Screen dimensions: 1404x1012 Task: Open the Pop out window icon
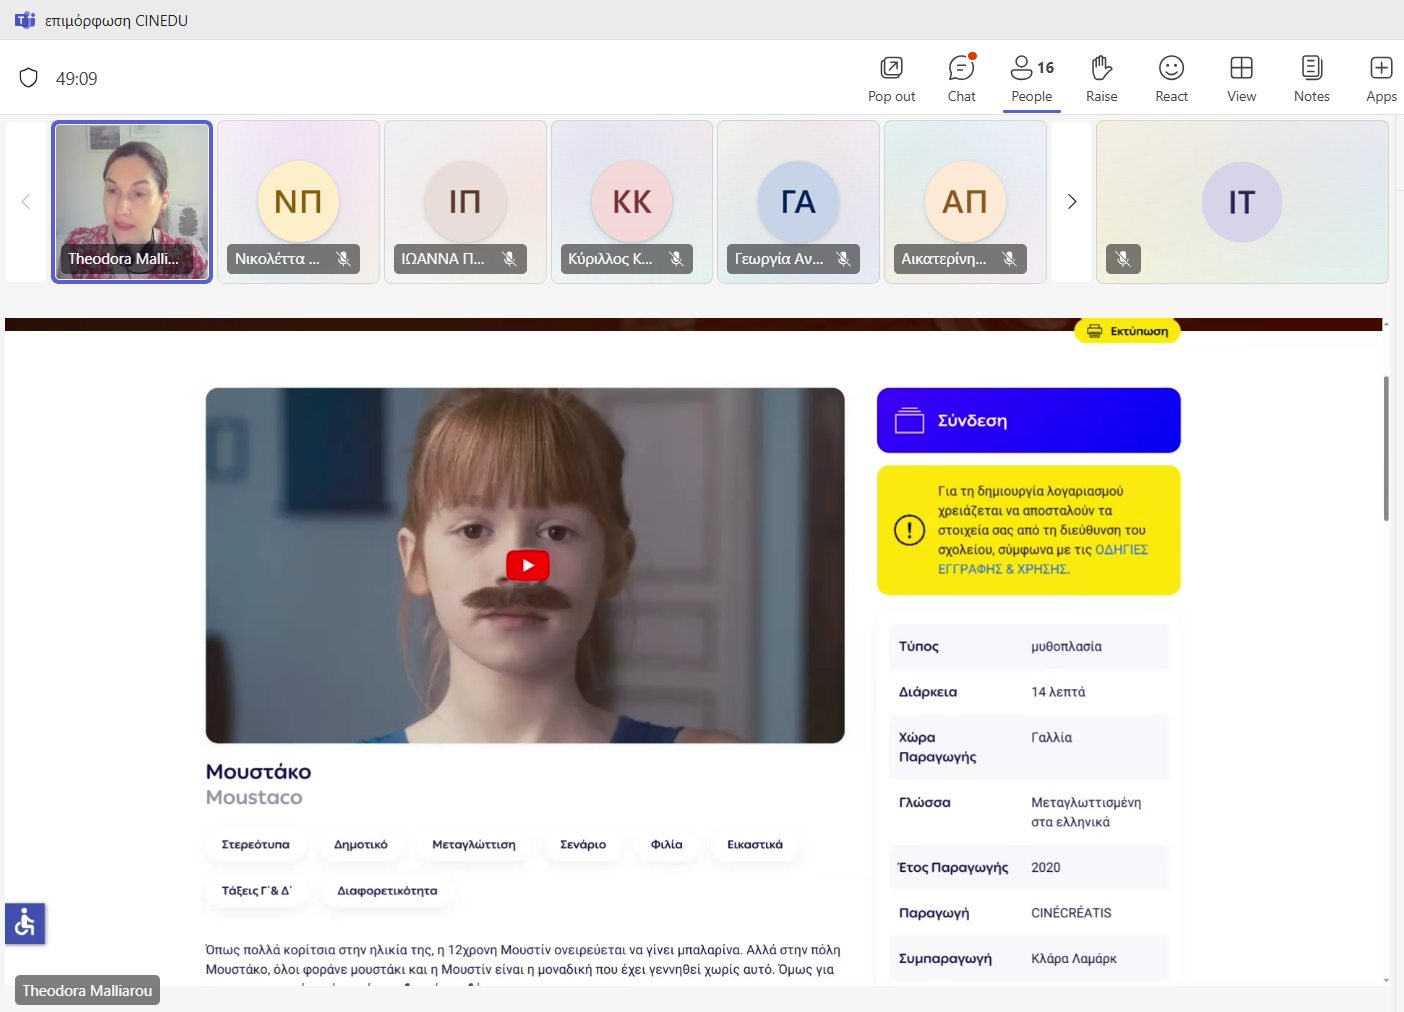click(890, 79)
